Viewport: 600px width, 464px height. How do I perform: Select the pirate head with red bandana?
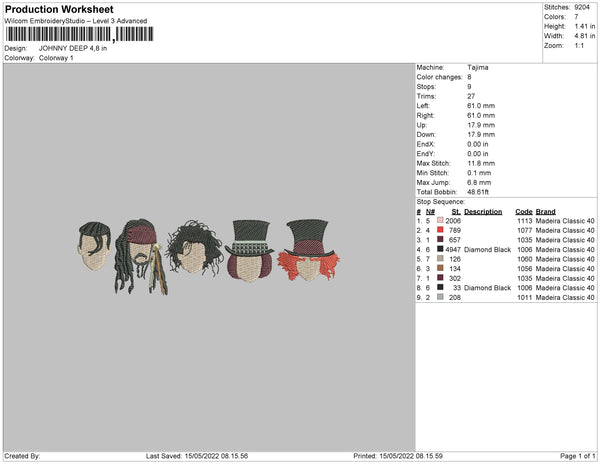tap(140, 256)
